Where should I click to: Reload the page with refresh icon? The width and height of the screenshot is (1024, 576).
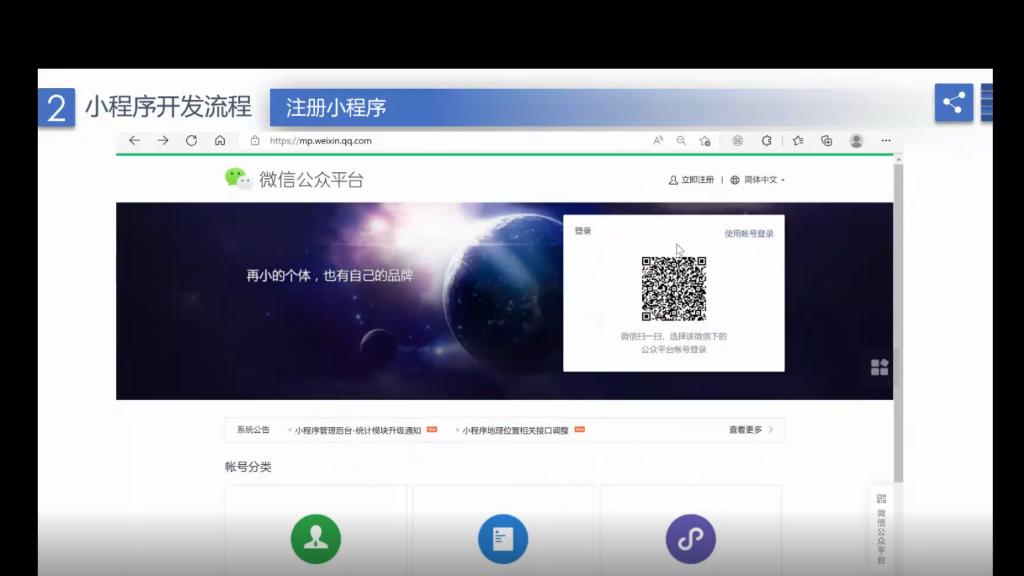[x=191, y=140]
